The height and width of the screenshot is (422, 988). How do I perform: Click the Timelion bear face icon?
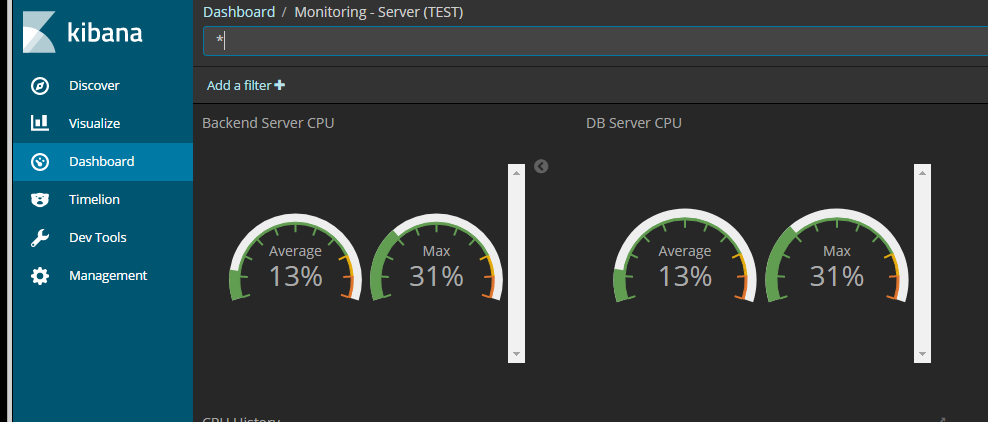coord(40,200)
